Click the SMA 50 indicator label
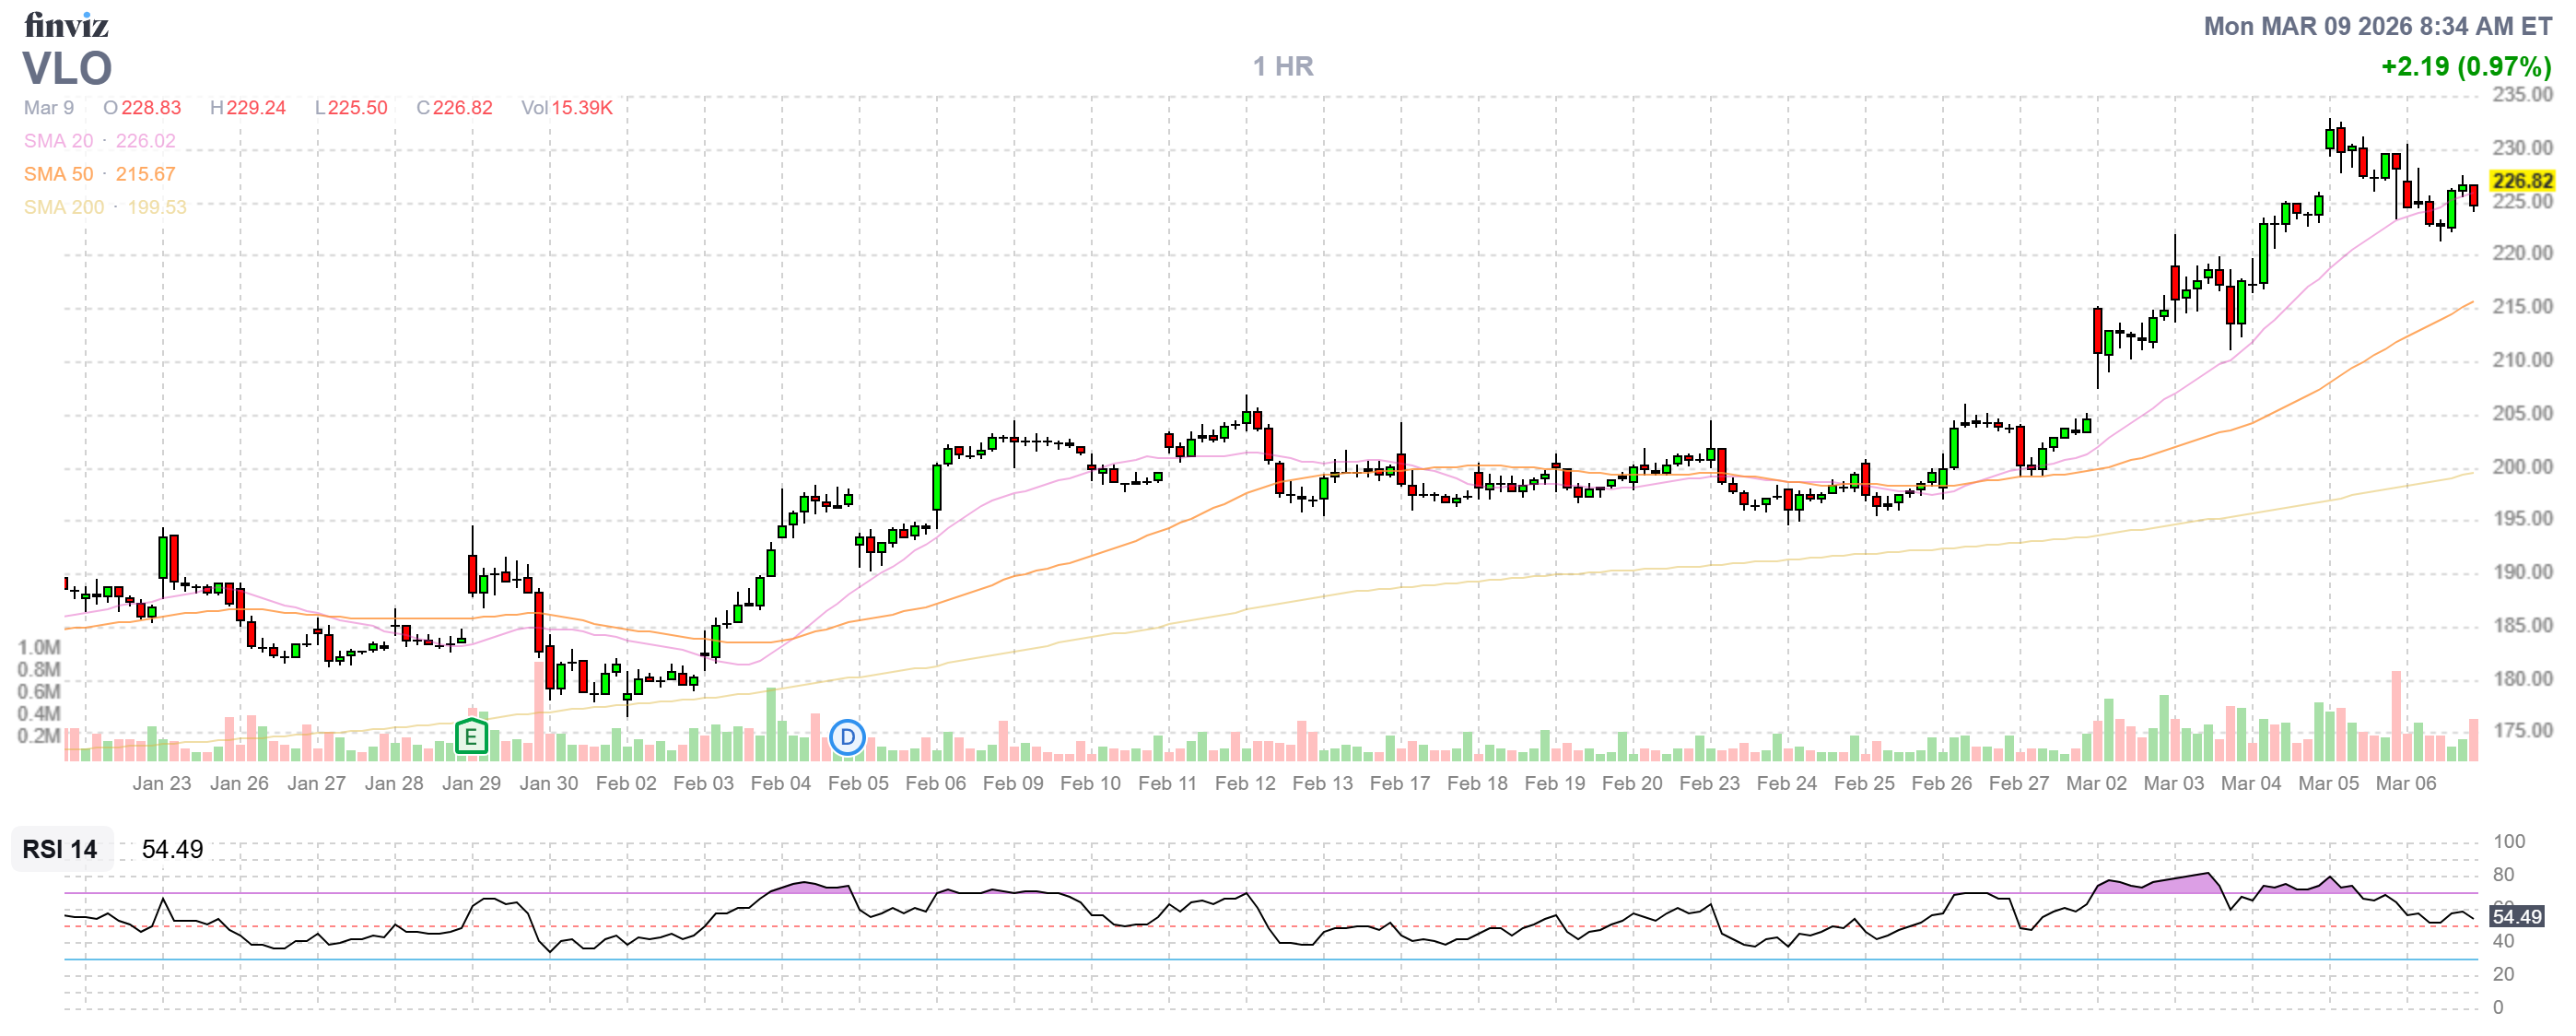The height and width of the screenshot is (1036, 2576). 58,174
